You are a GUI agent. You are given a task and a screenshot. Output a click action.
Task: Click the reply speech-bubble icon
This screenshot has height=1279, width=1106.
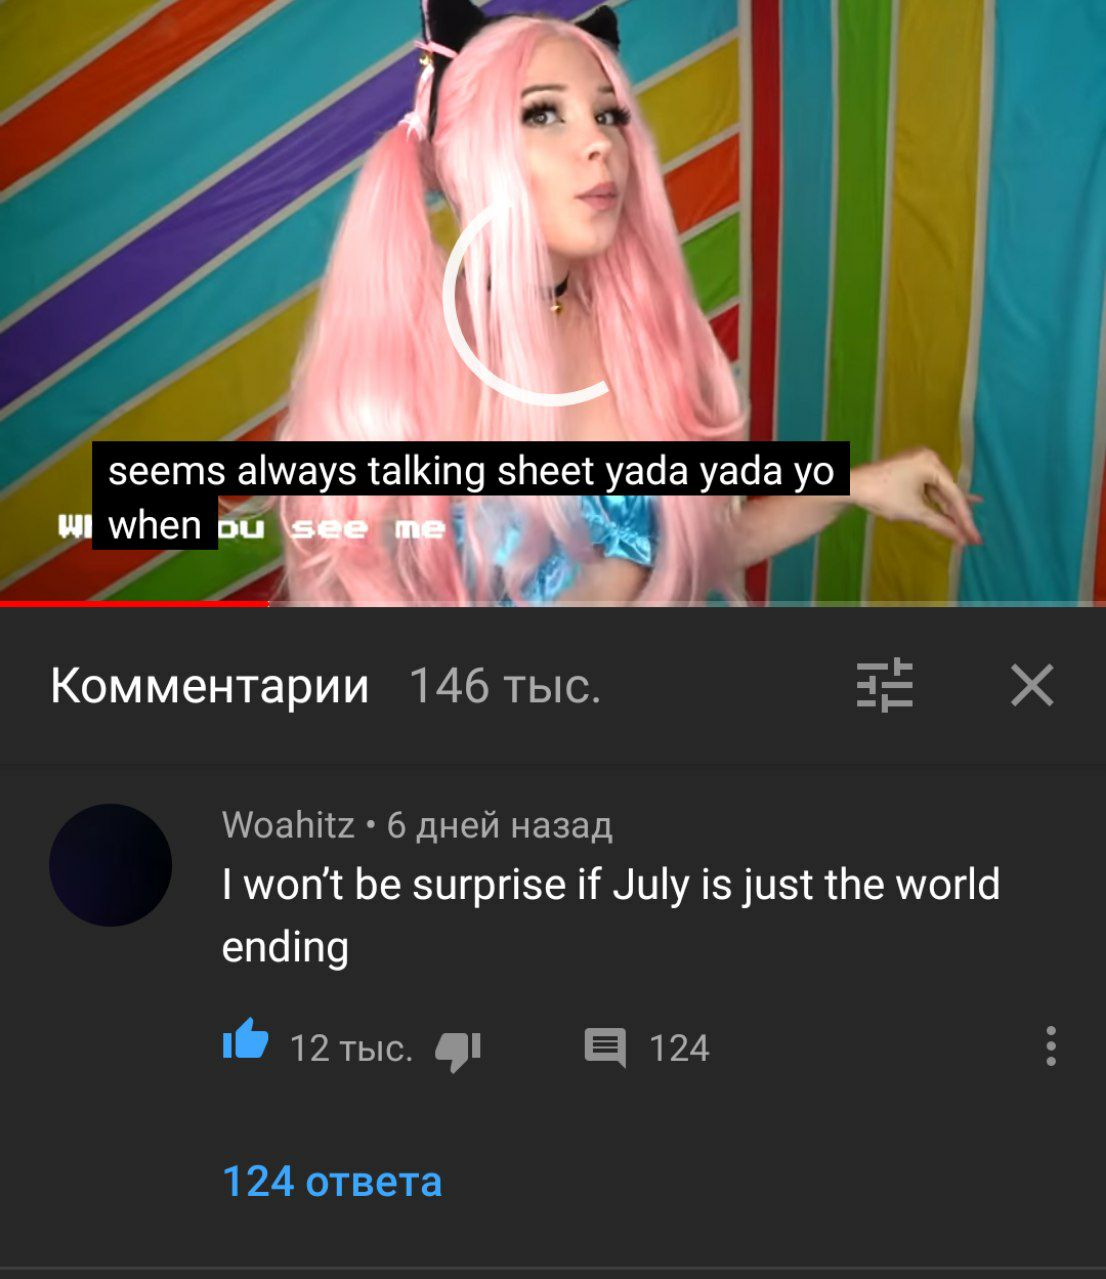pos(605,1048)
